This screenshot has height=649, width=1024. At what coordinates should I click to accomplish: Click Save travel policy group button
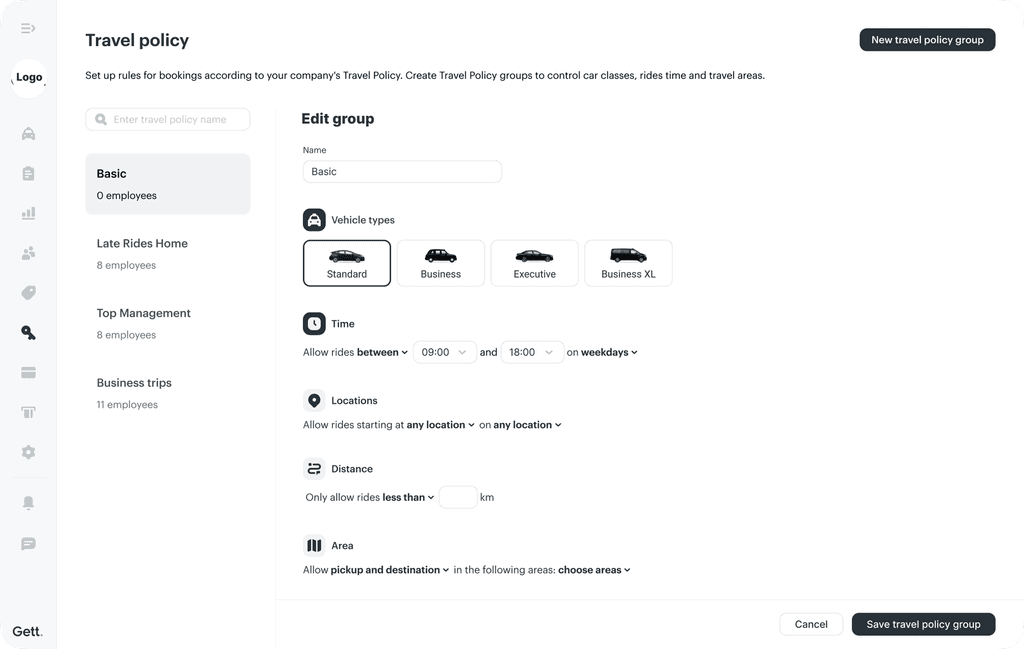[923, 624]
